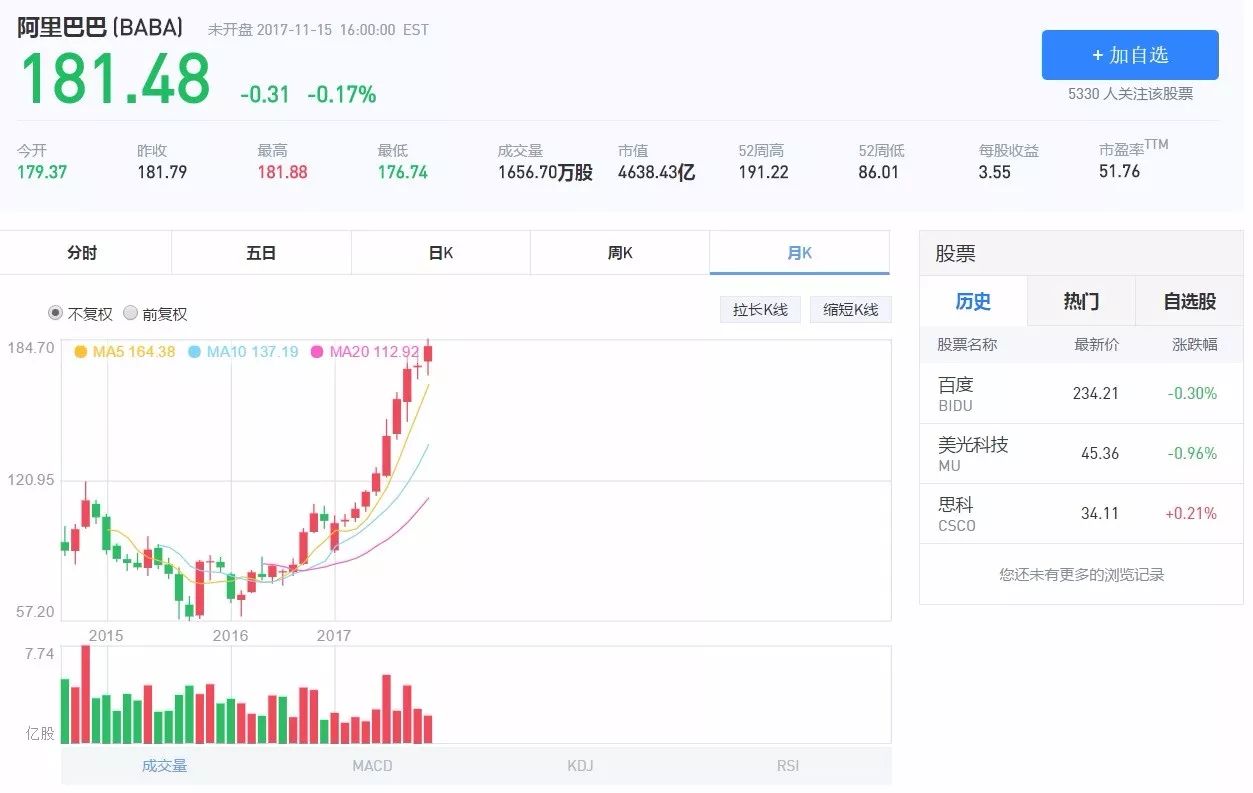Click the 52周高 value 191.22
This screenshot has height=793, width=1253.
tap(763, 172)
